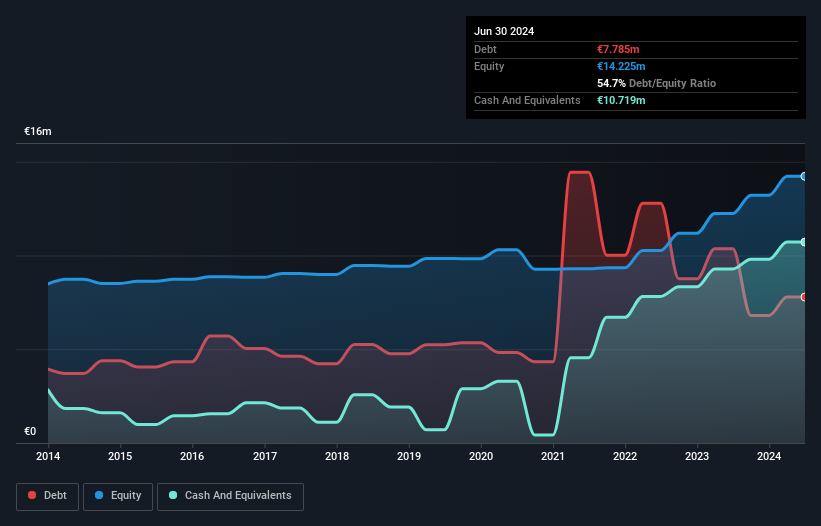This screenshot has width=821, height=526.
Task: Click the 2015 x-axis label
Action: 120,456
